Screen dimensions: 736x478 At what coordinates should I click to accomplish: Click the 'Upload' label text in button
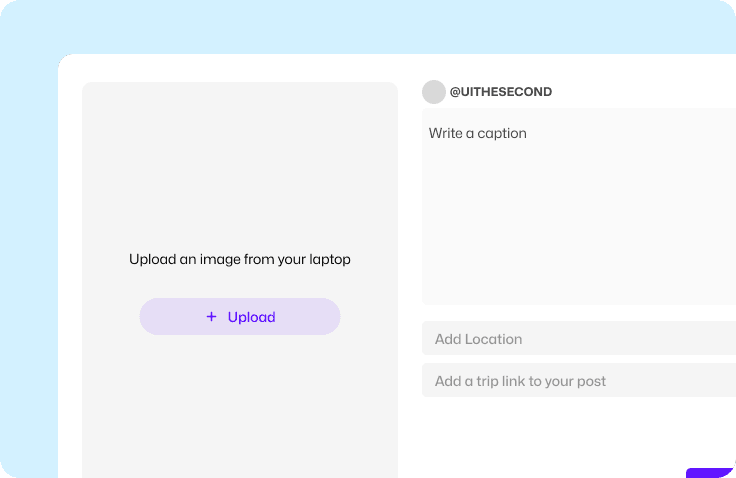point(251,317)
